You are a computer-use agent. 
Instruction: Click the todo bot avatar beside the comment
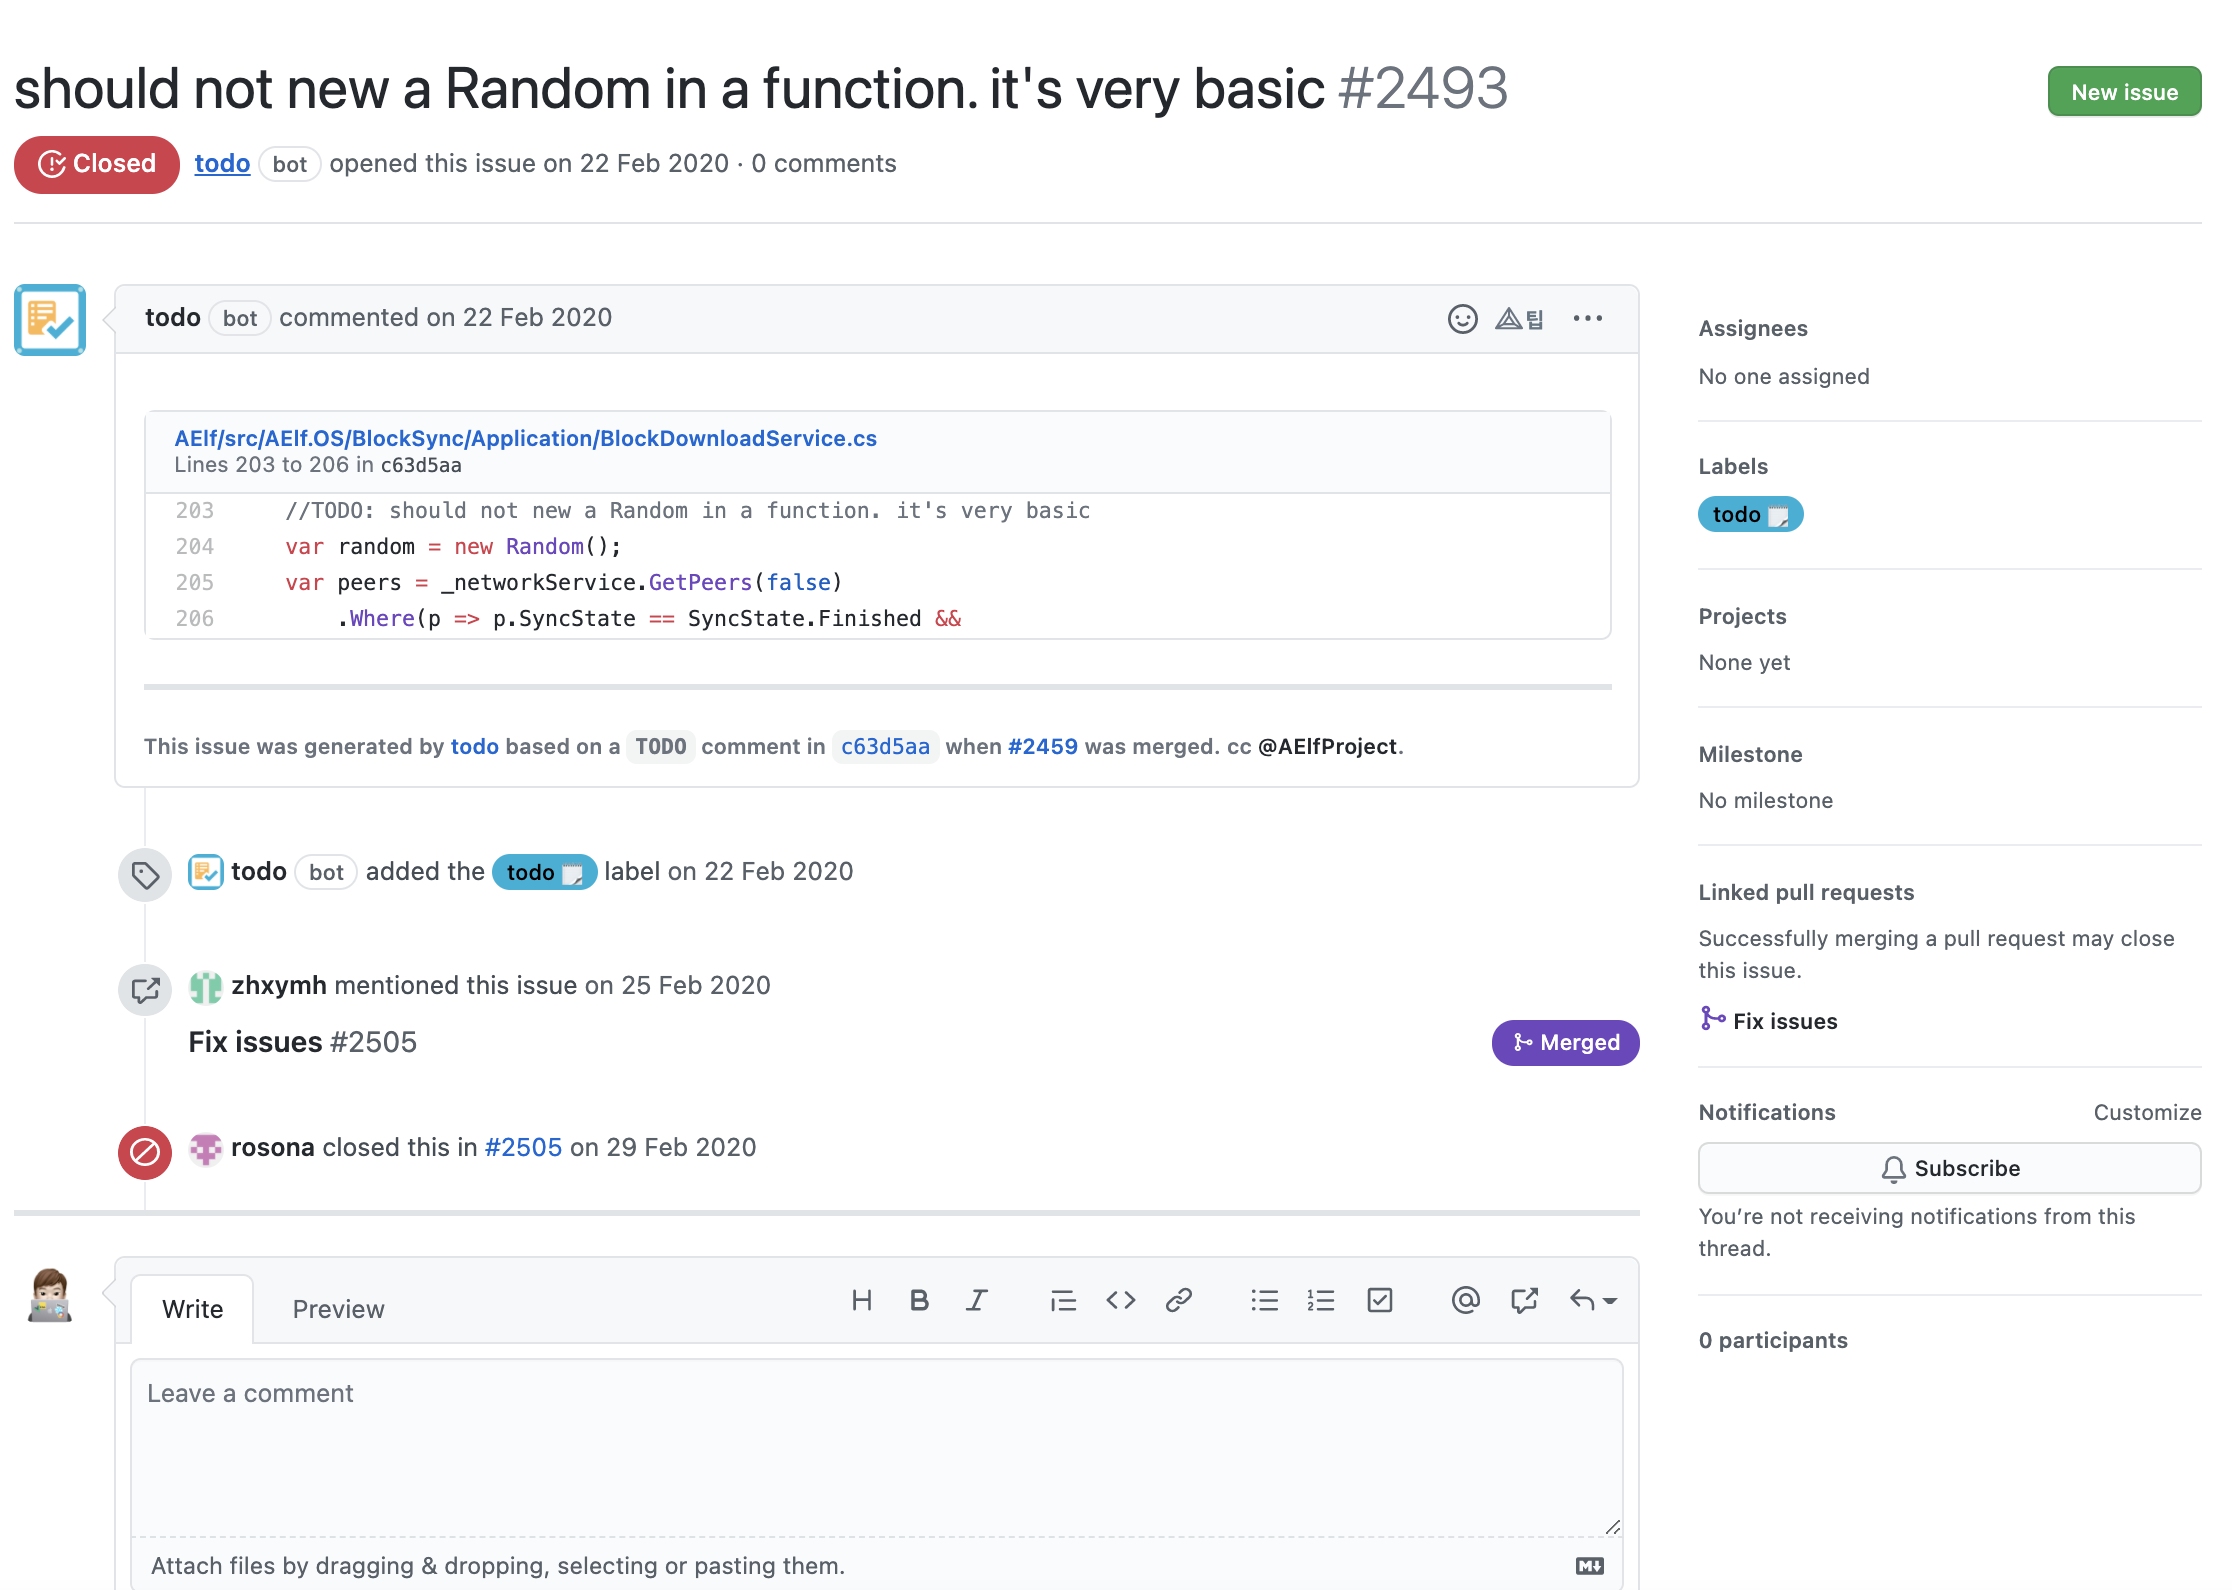50,320
